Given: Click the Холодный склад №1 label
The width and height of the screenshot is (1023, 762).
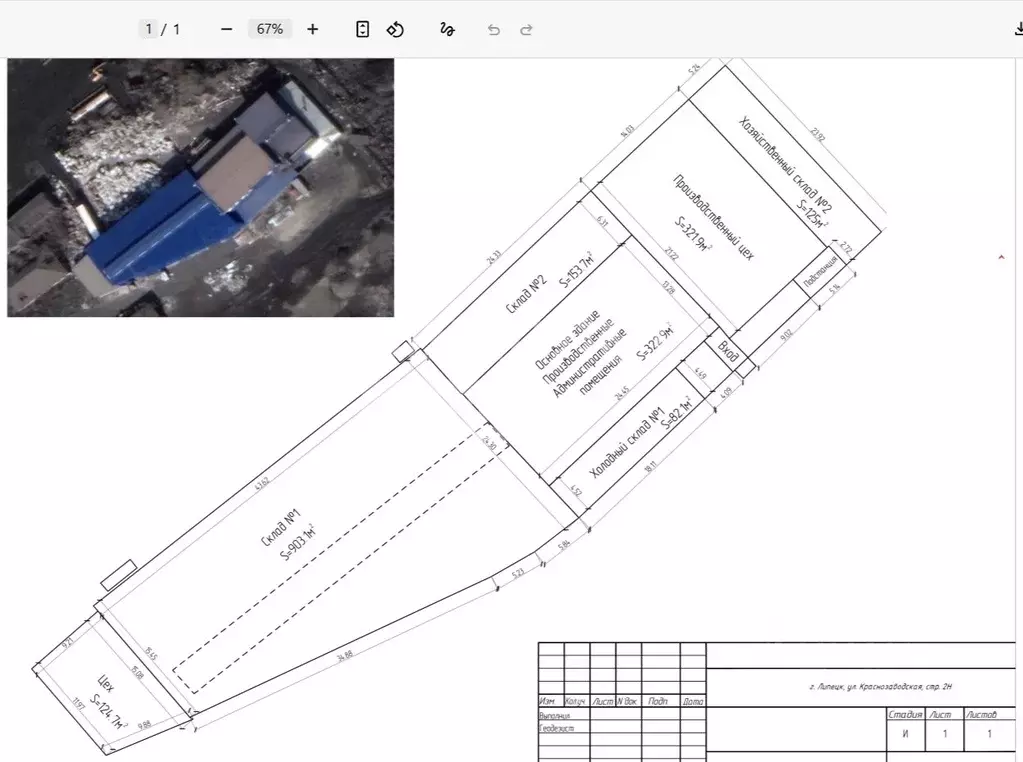Looking at the screenshot, I should tap(626, 442).
